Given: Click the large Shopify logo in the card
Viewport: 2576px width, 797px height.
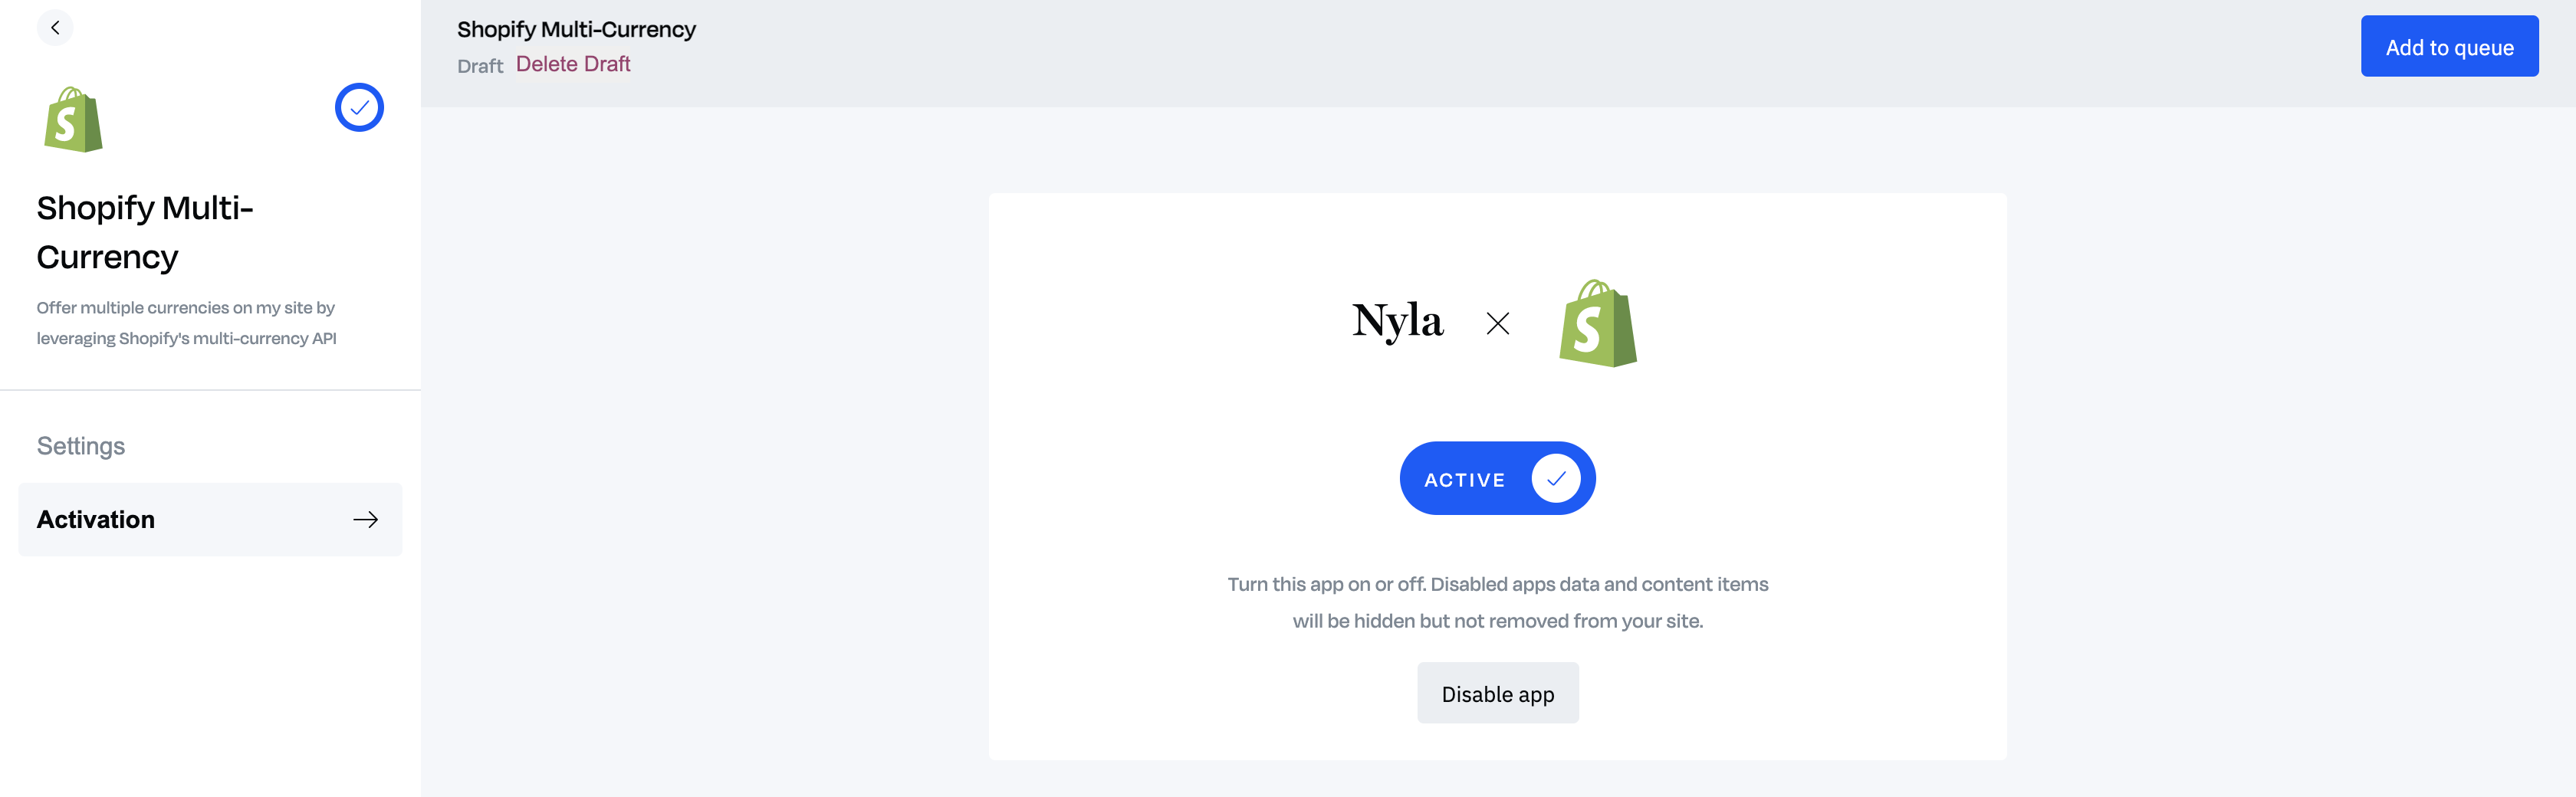Looking at the screenshot, I should click(1597, 323).
